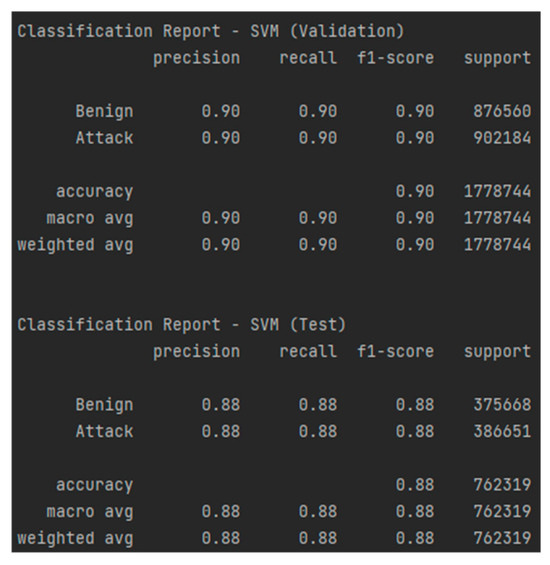
Task: Select test Attack support value 386651
Action: pyautogui.click(x=502, y=431)
